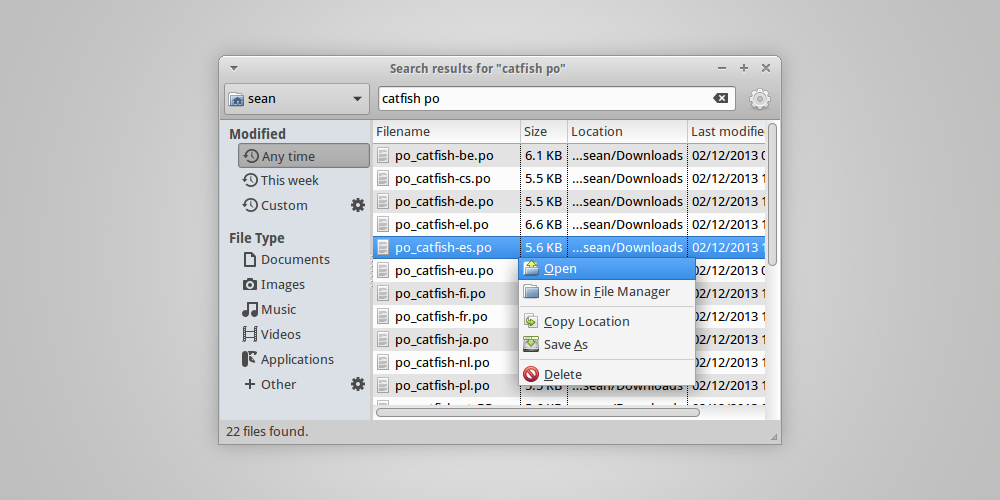
Task: Enable the This week filter
Action: [289, 181]
